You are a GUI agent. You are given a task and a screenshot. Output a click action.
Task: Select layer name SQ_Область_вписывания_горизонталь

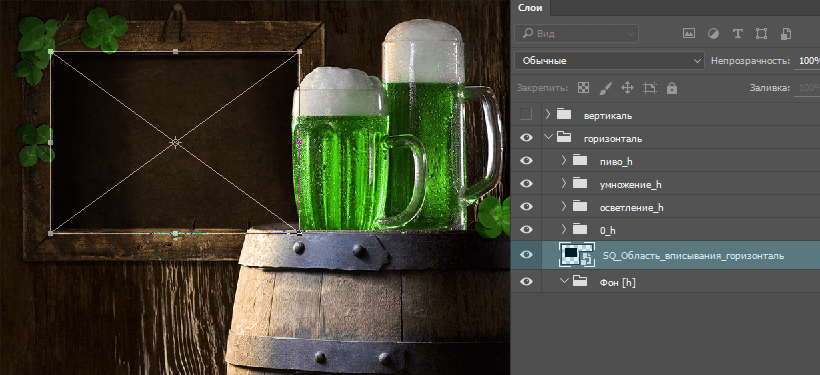[x=693, y=256]
